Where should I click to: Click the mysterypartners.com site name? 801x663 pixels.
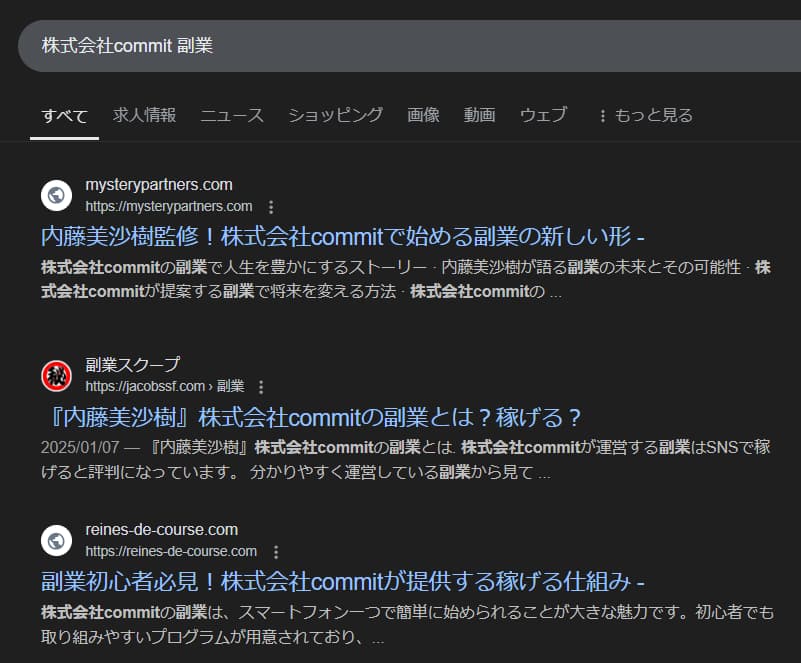pos(159,184)
